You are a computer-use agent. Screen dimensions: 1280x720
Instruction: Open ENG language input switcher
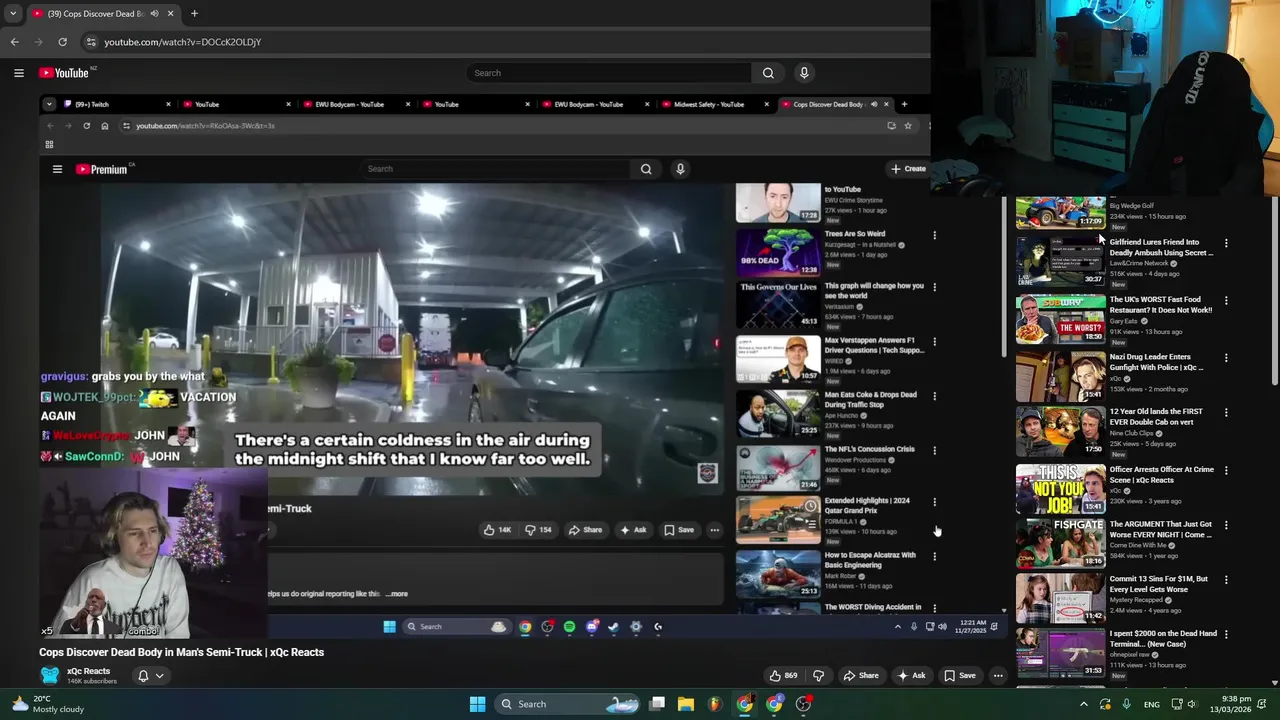[x=1152, y=704]
